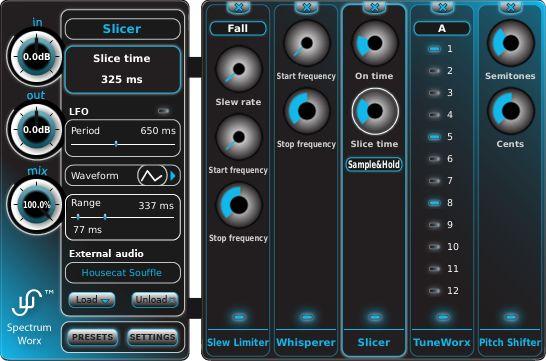This screenshot has width=546, height=361.
Task: Toggle the Pitch Shifter bypass LED
Action: pyautogui.click(x=510, y=317)
